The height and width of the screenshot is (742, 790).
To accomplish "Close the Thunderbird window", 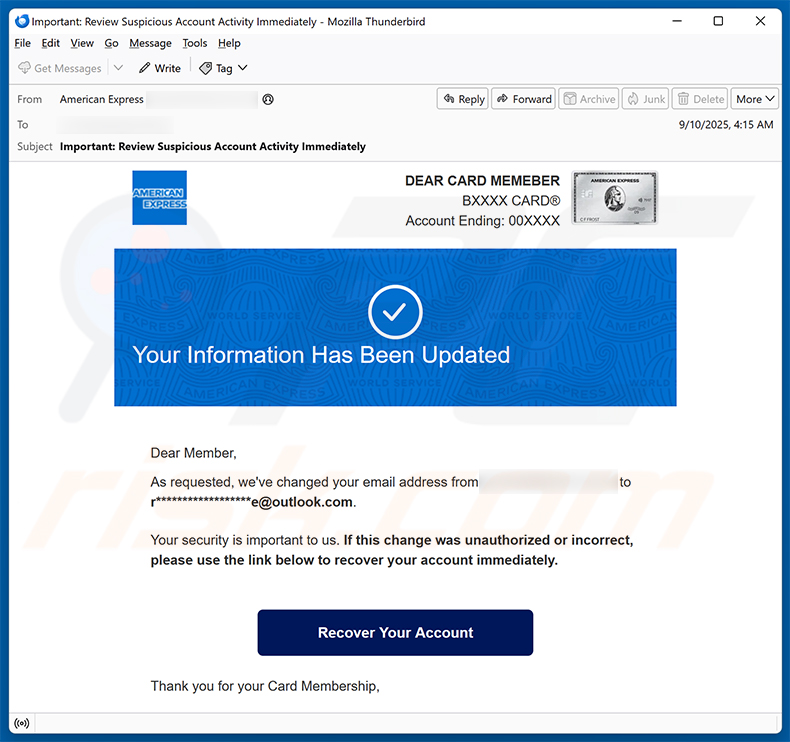I will [x=760, y=21].
